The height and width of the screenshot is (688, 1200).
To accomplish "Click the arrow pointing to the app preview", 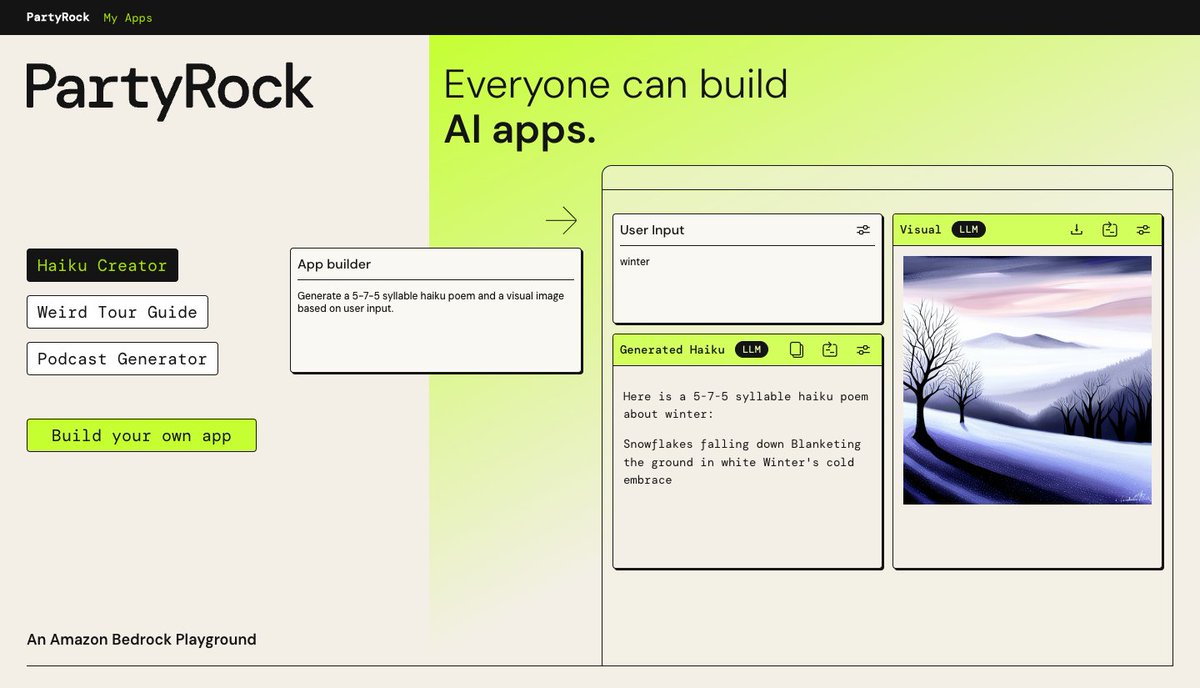I will coord(563,220).
